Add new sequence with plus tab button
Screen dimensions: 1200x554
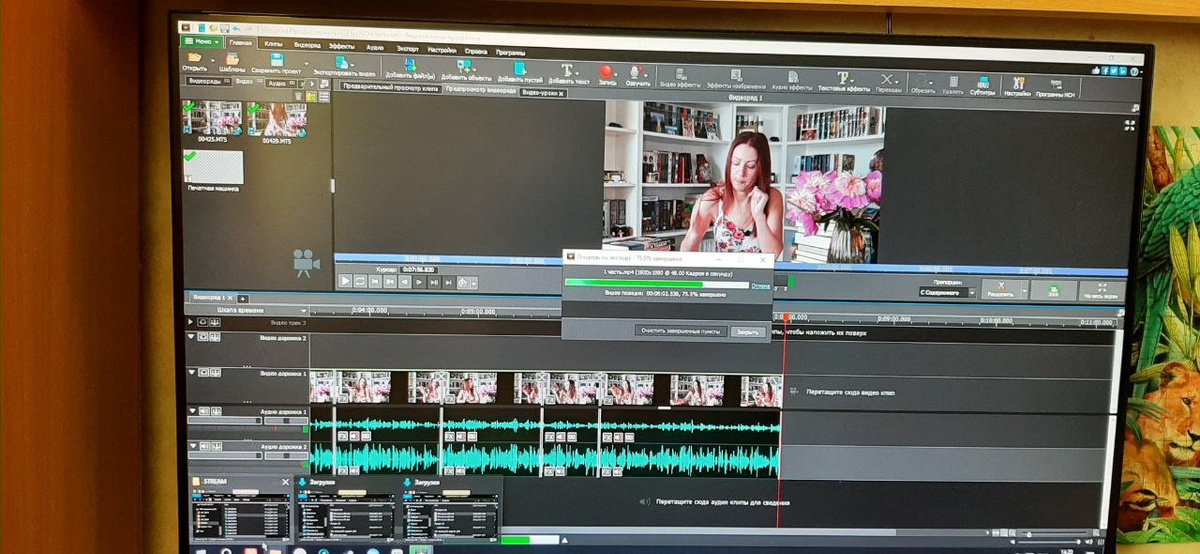(243, 298)
